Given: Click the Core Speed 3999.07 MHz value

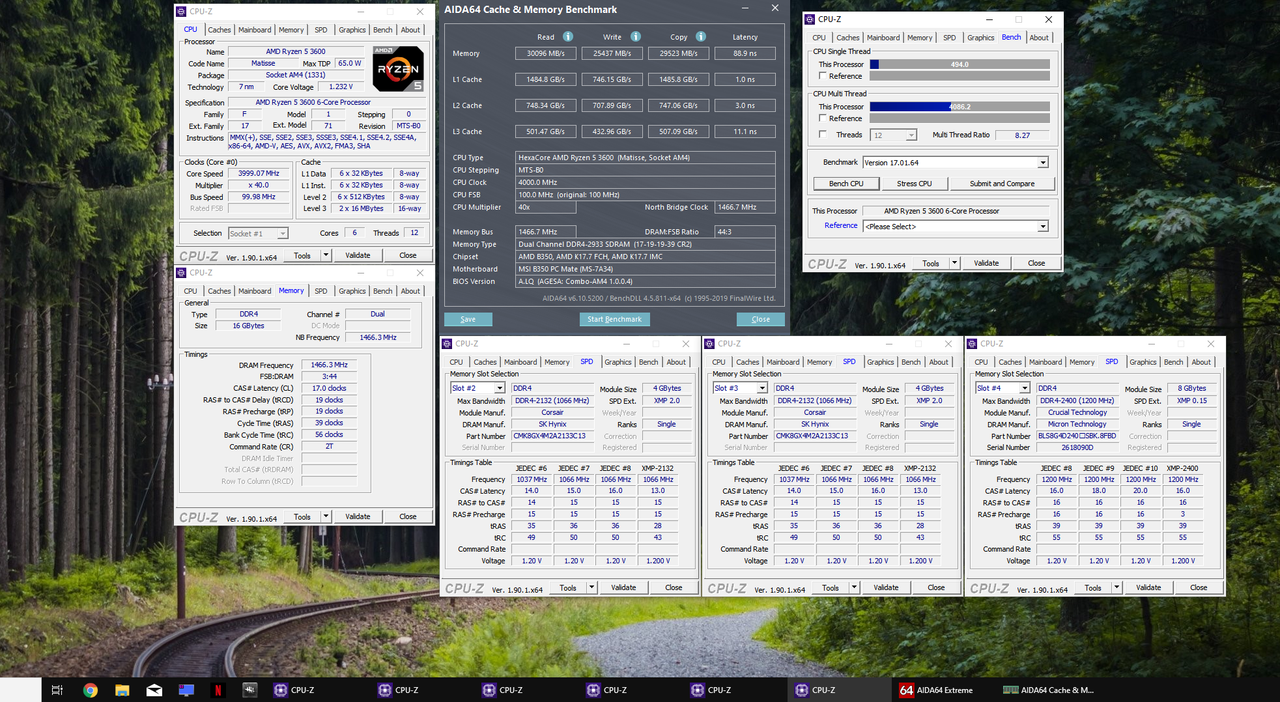Looking at the screenshot, I should tap(259, 173).
